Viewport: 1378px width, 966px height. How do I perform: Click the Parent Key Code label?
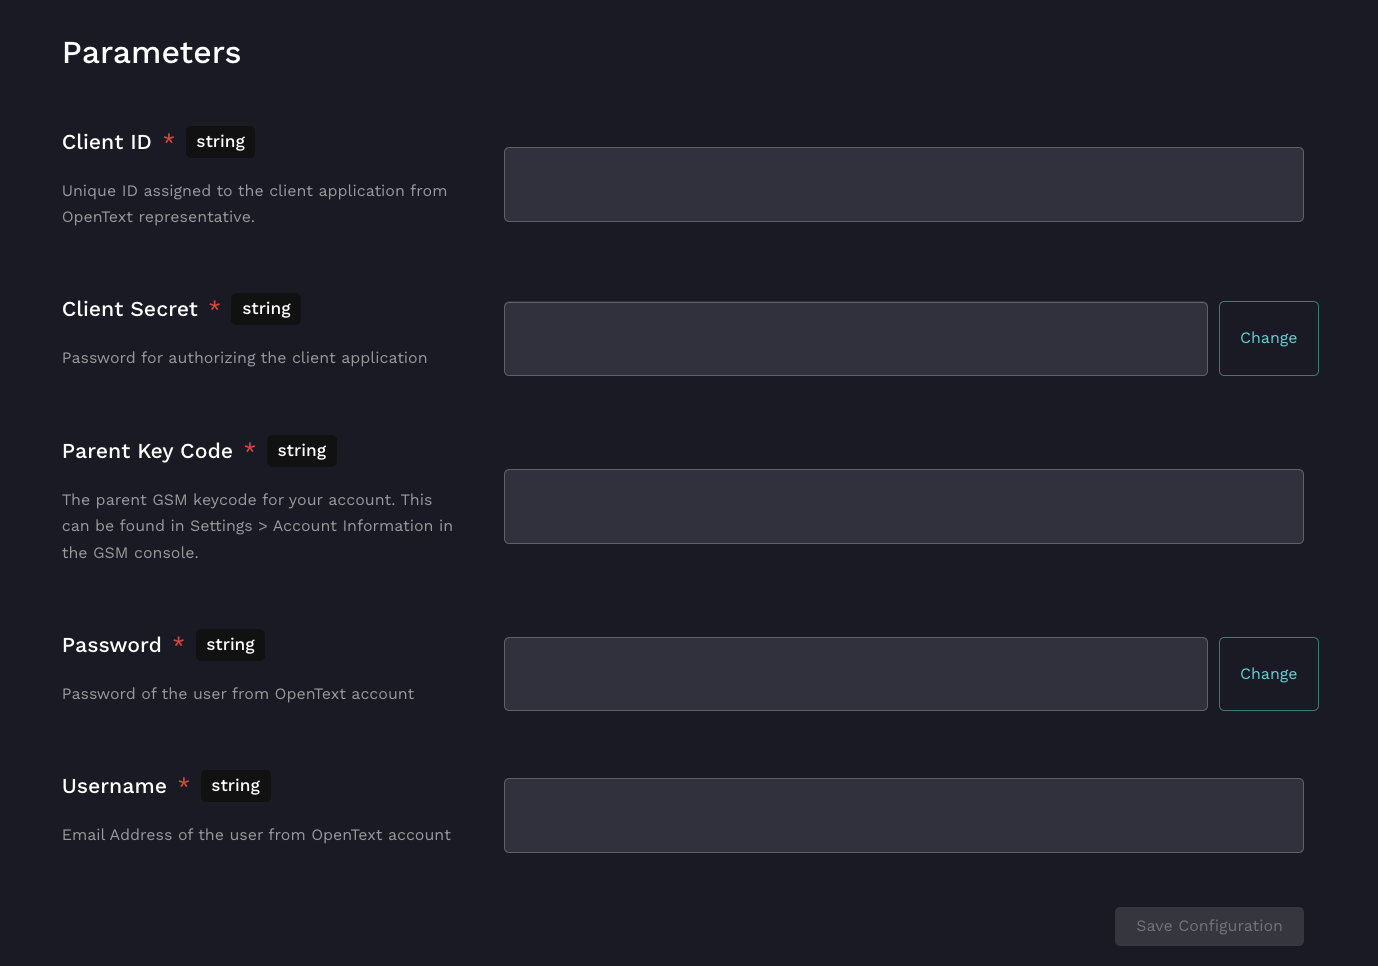(147, 451)
